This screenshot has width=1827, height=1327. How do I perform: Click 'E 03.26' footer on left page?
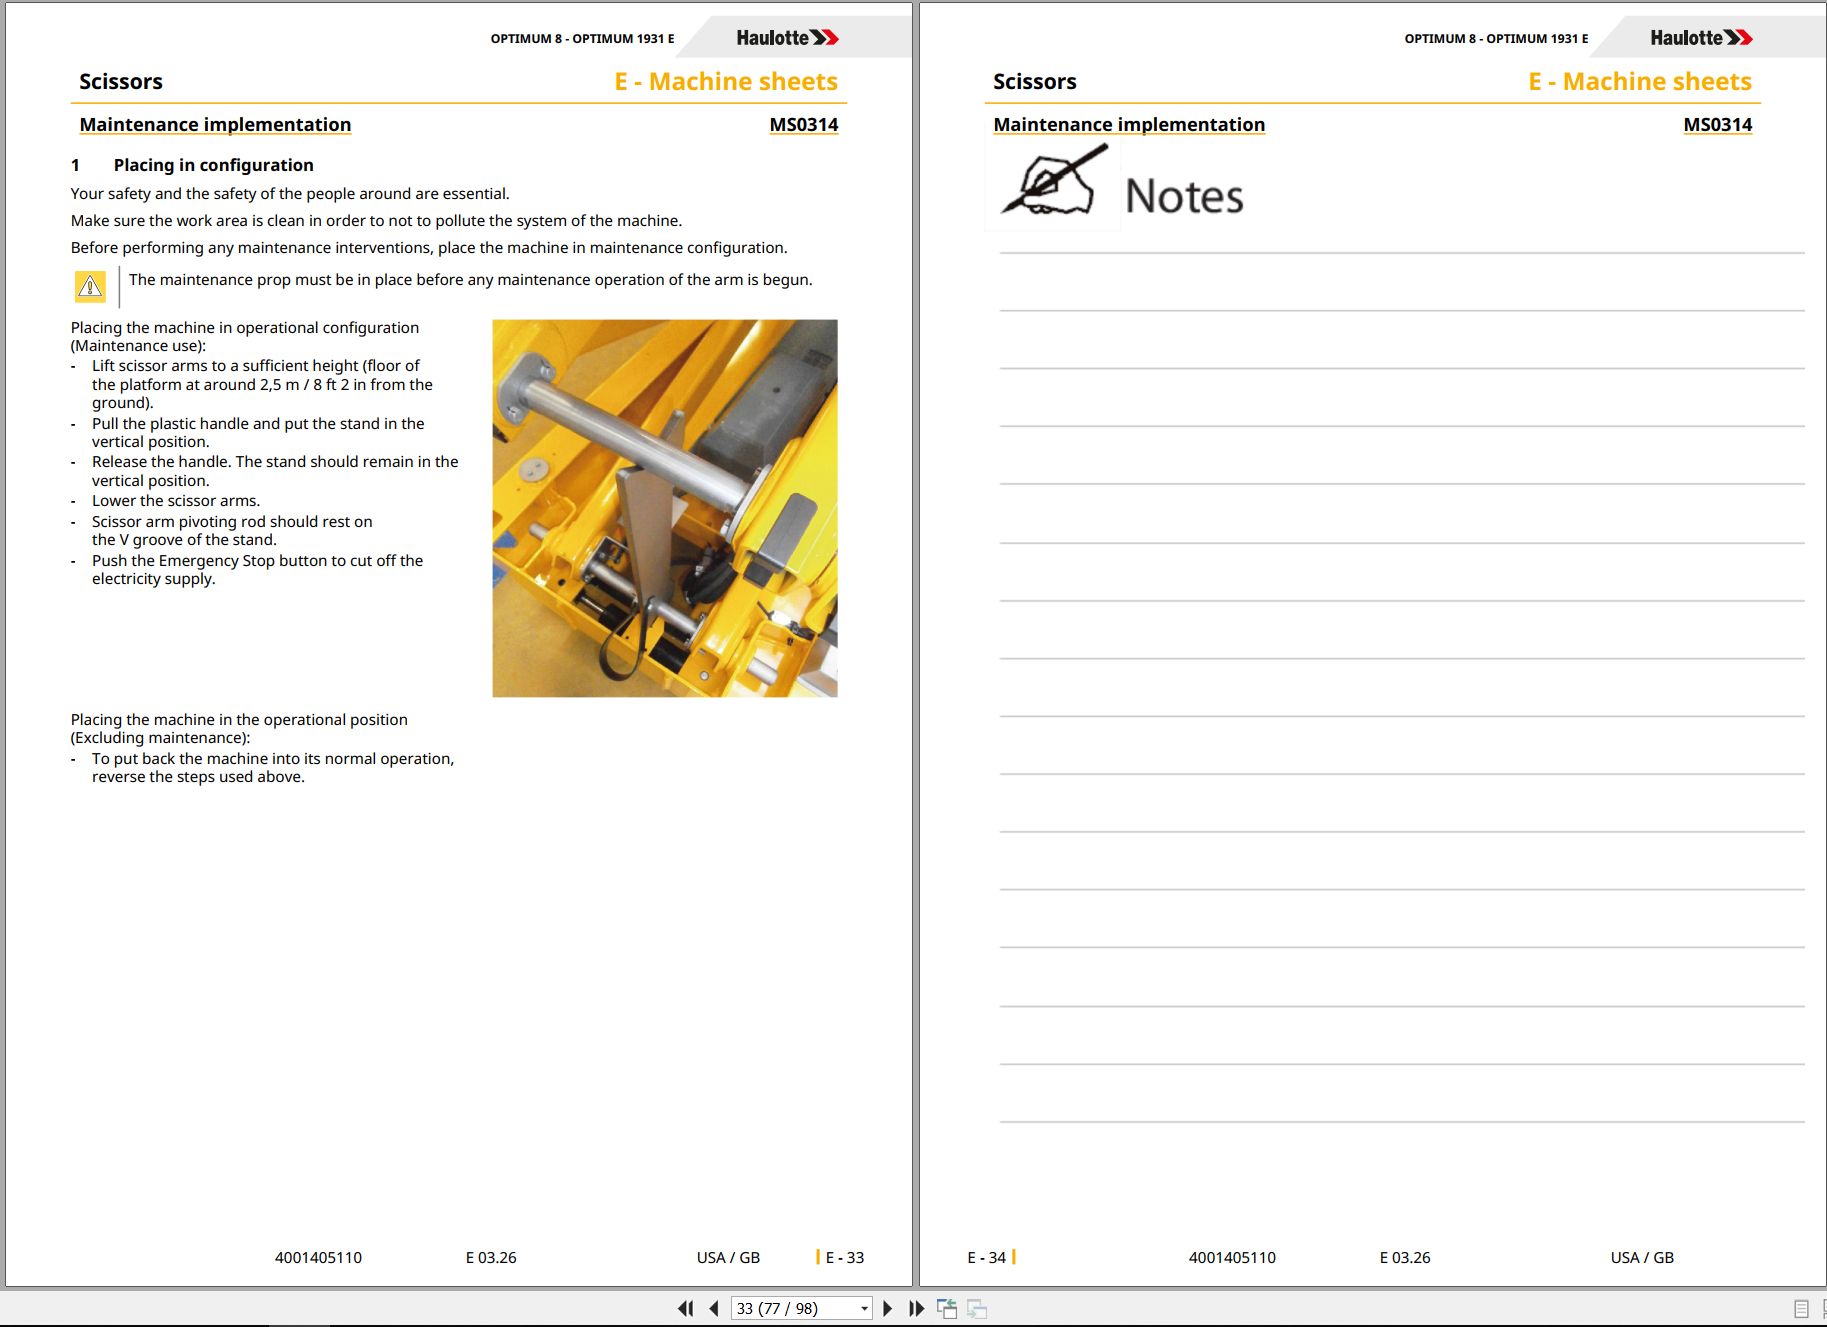(x=491, y=1258)
